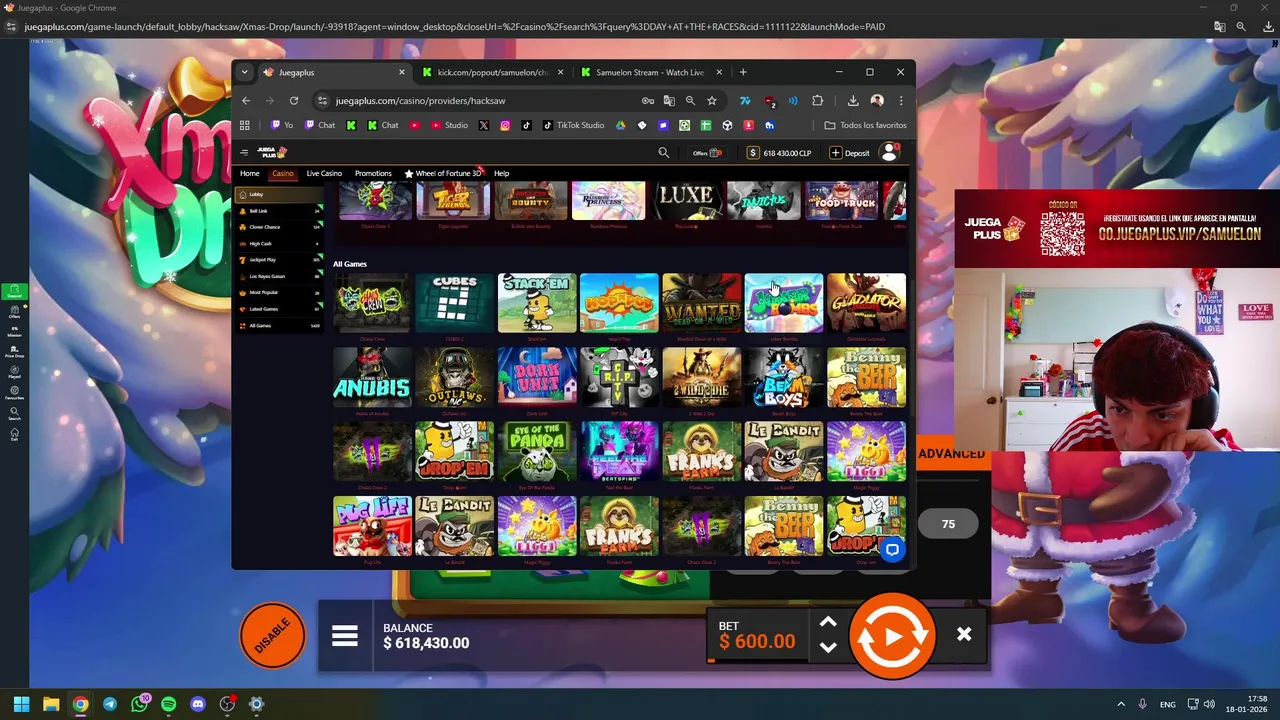Open the Hand of Anubis game thumbnail

click(372, 377)
